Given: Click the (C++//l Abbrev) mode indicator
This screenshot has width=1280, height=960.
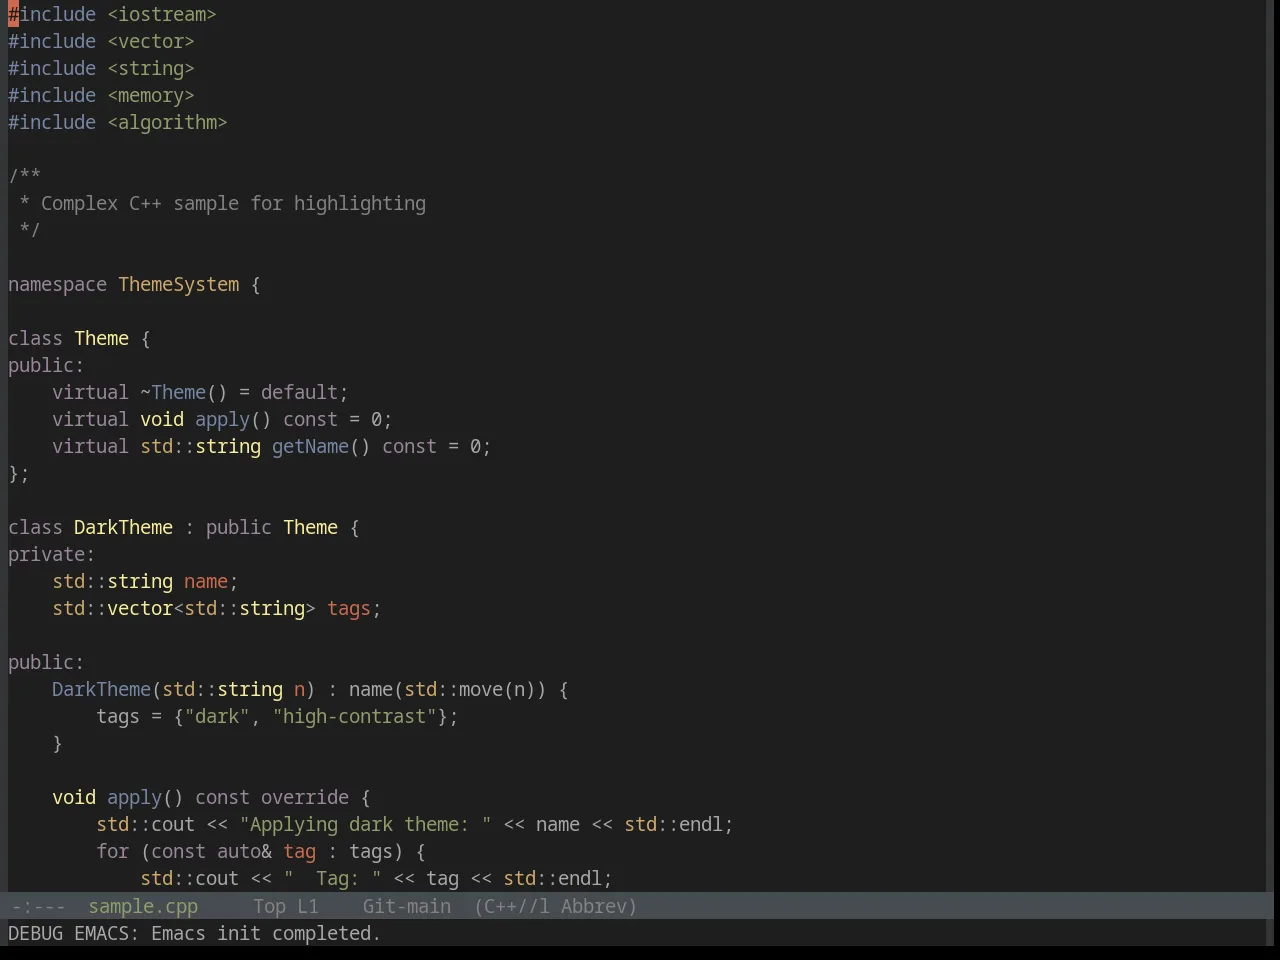Looking at the screenshot, I should (x=556, y=907).
